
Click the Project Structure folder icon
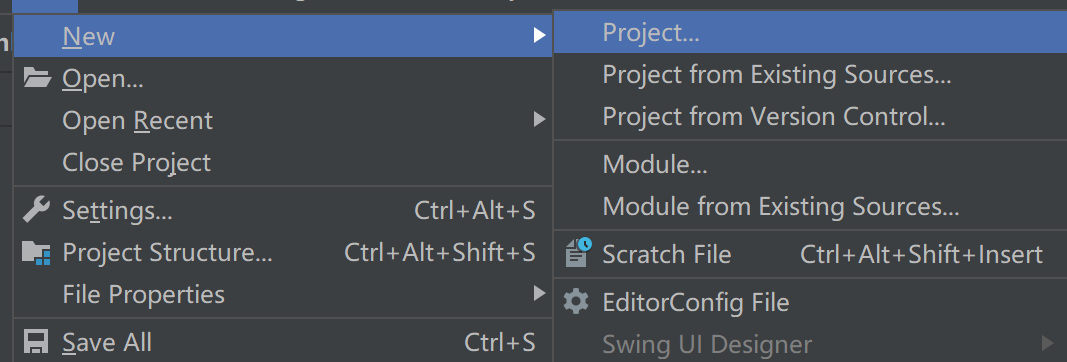37,252
